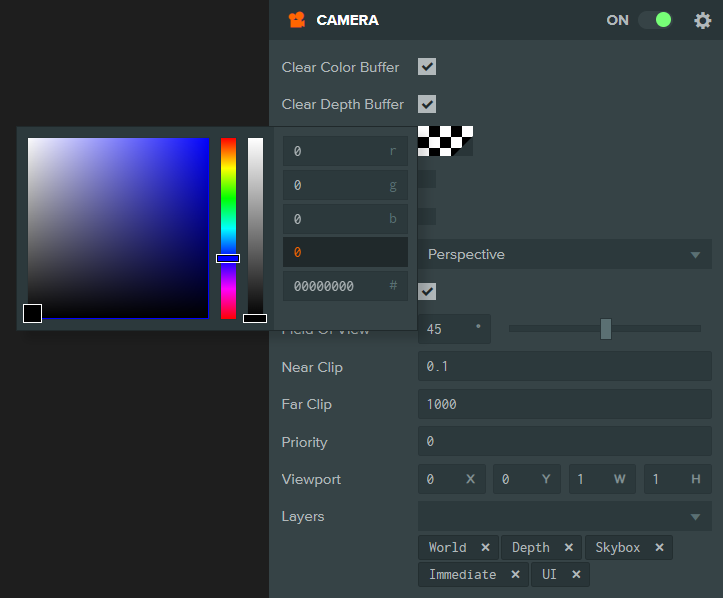Click the Field of View slider handle
723x598 pixels.
click(x=606, y=329)
